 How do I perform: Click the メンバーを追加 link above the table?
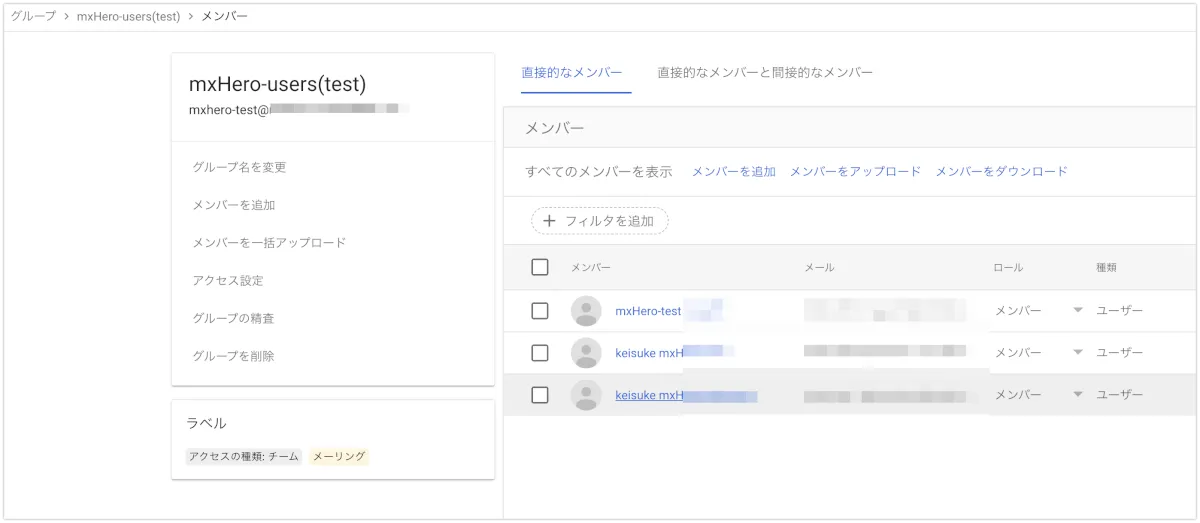coord(734,172)
